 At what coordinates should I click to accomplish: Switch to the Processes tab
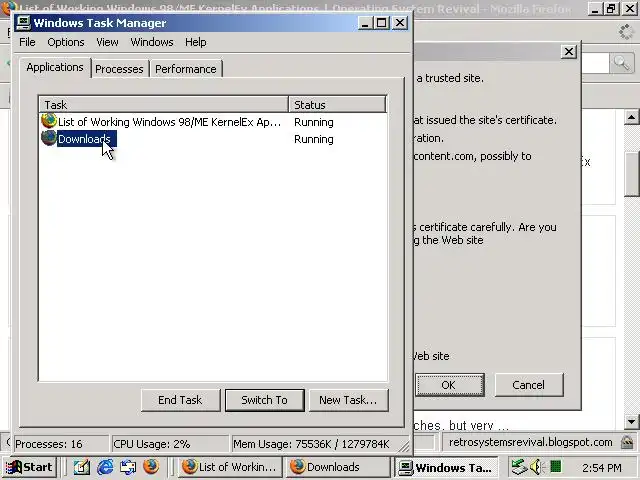pyautogui.click(x=119, y=69)
